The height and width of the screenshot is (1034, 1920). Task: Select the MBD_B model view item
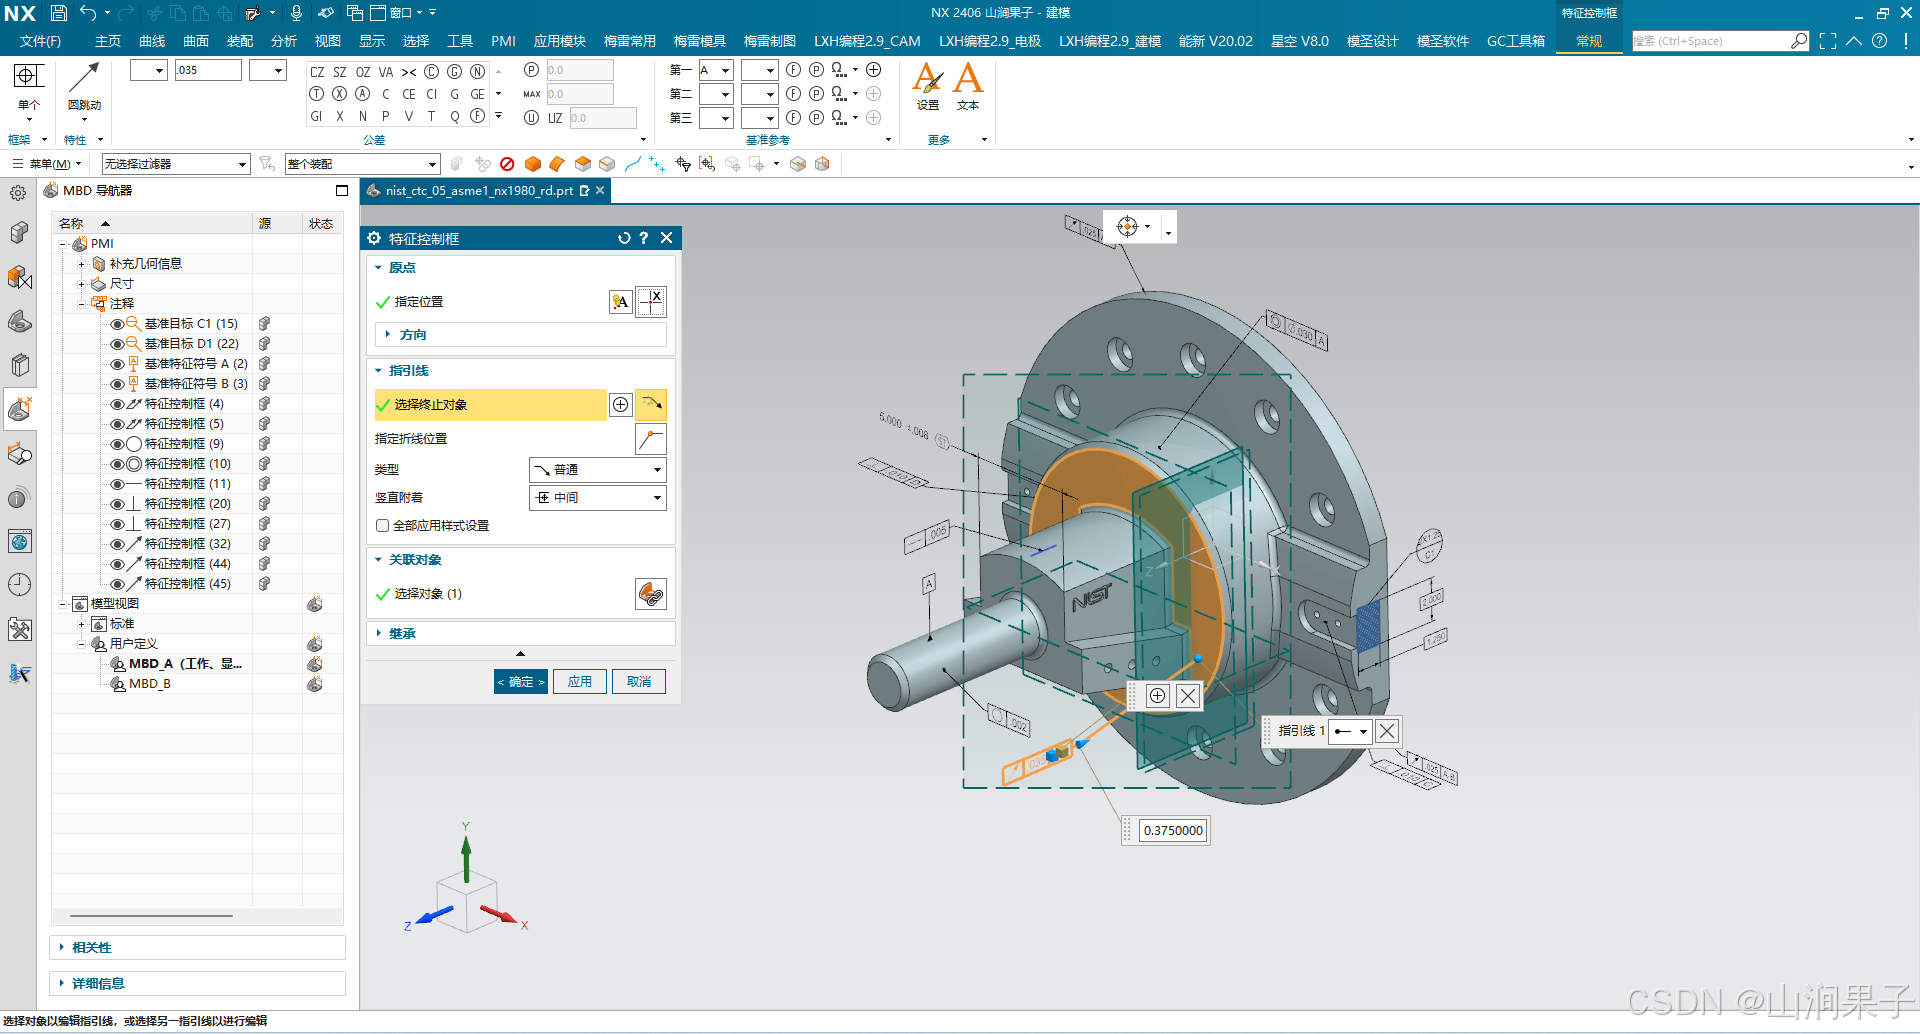(x=150, y=684)
